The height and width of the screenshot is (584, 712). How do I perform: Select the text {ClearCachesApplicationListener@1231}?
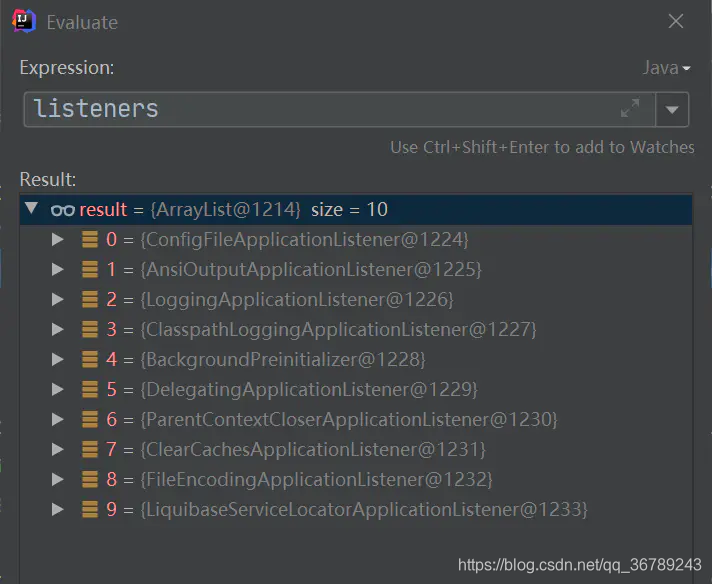pyautogui.click(x=313, y=450)
